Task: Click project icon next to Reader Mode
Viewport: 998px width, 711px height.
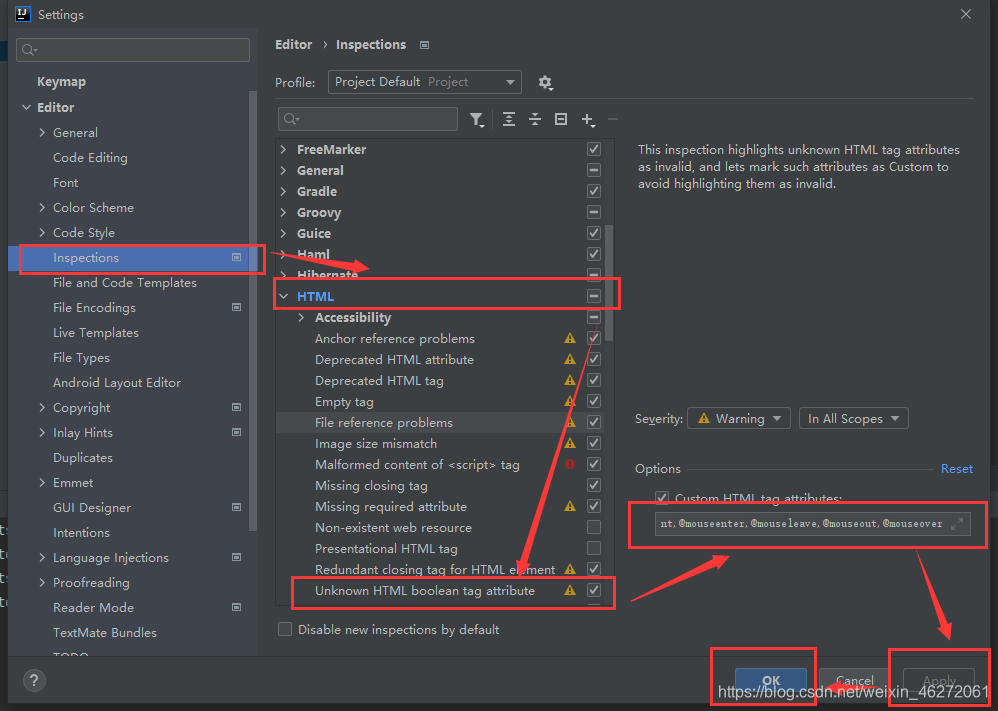Action: (x=236, y=607)
